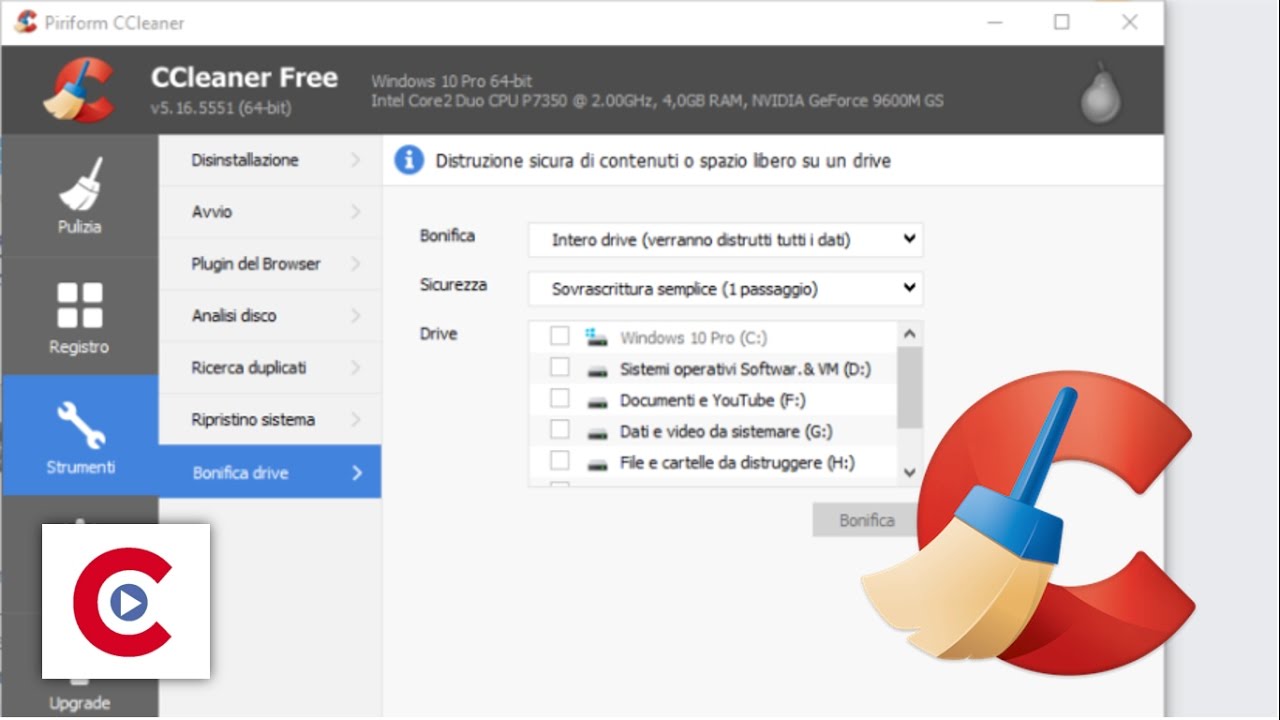The image size is (1280, 720).
Task: Open the Analisi disco tool
Action: pyautogui.click(x=270, y=316)
